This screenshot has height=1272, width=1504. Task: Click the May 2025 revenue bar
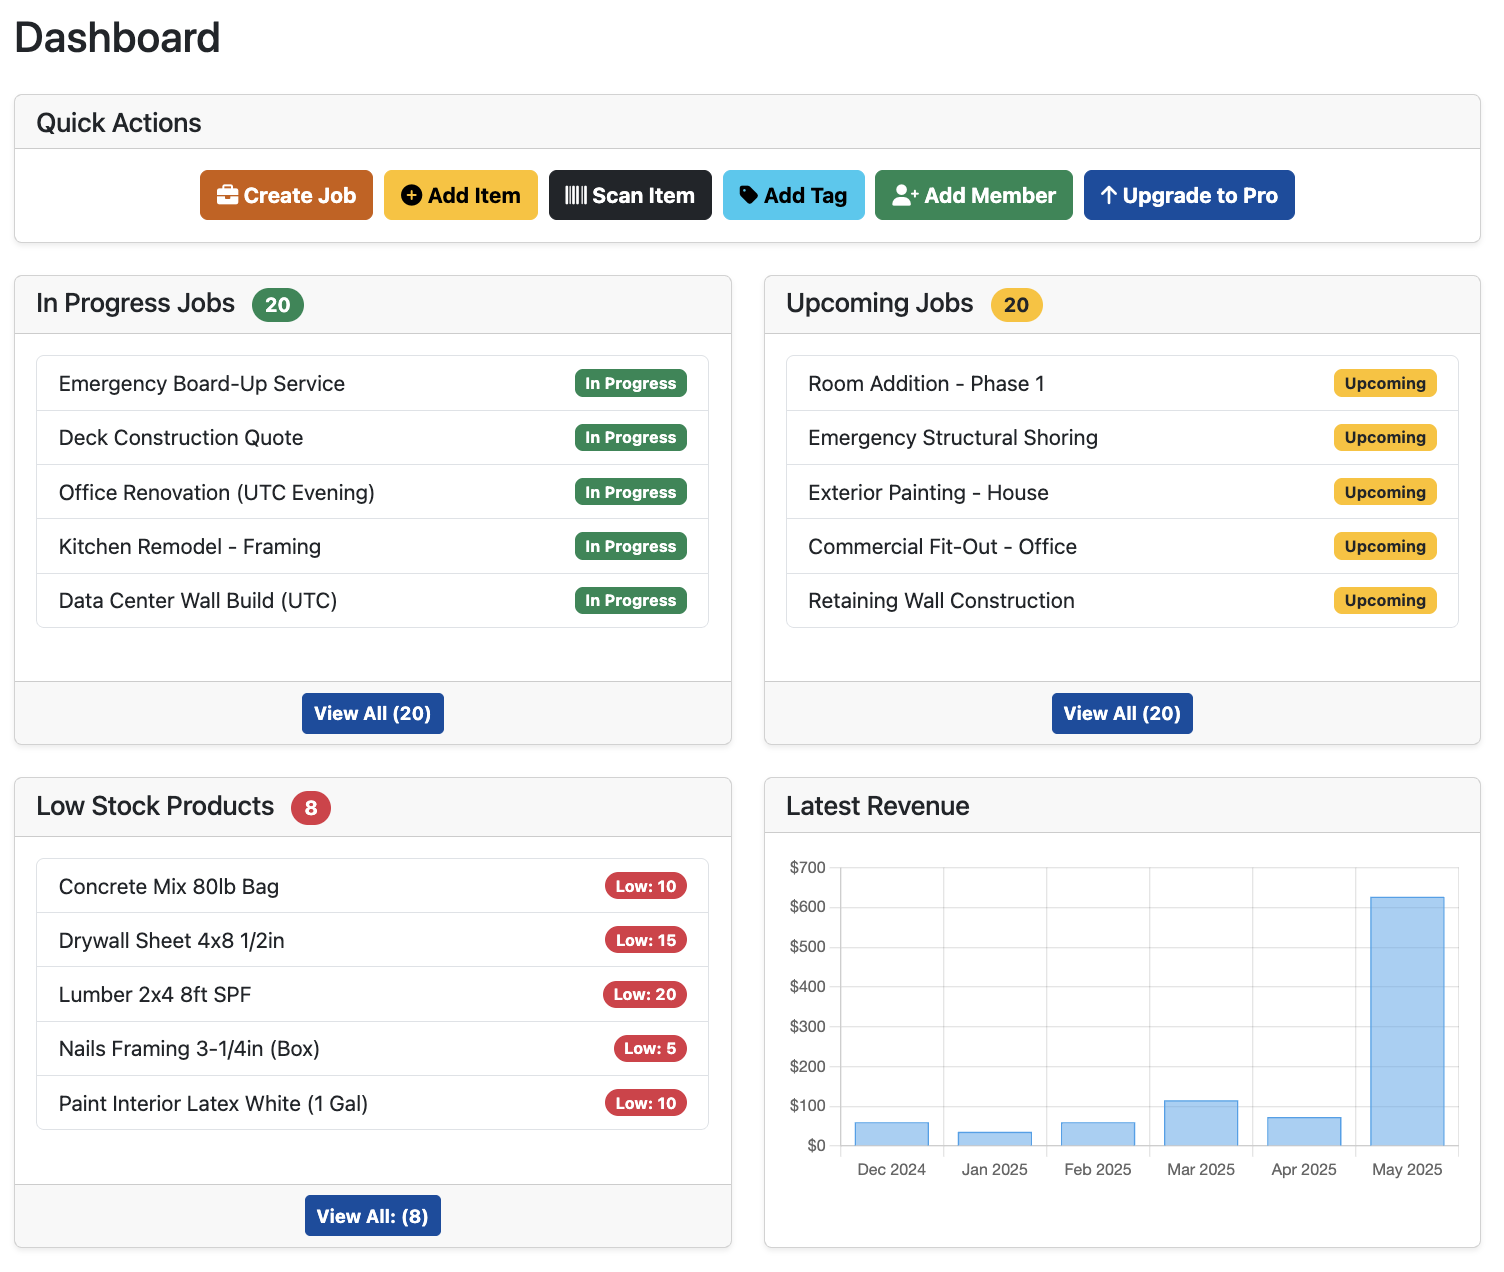pyautogui.click(x=1407, y=1020)
